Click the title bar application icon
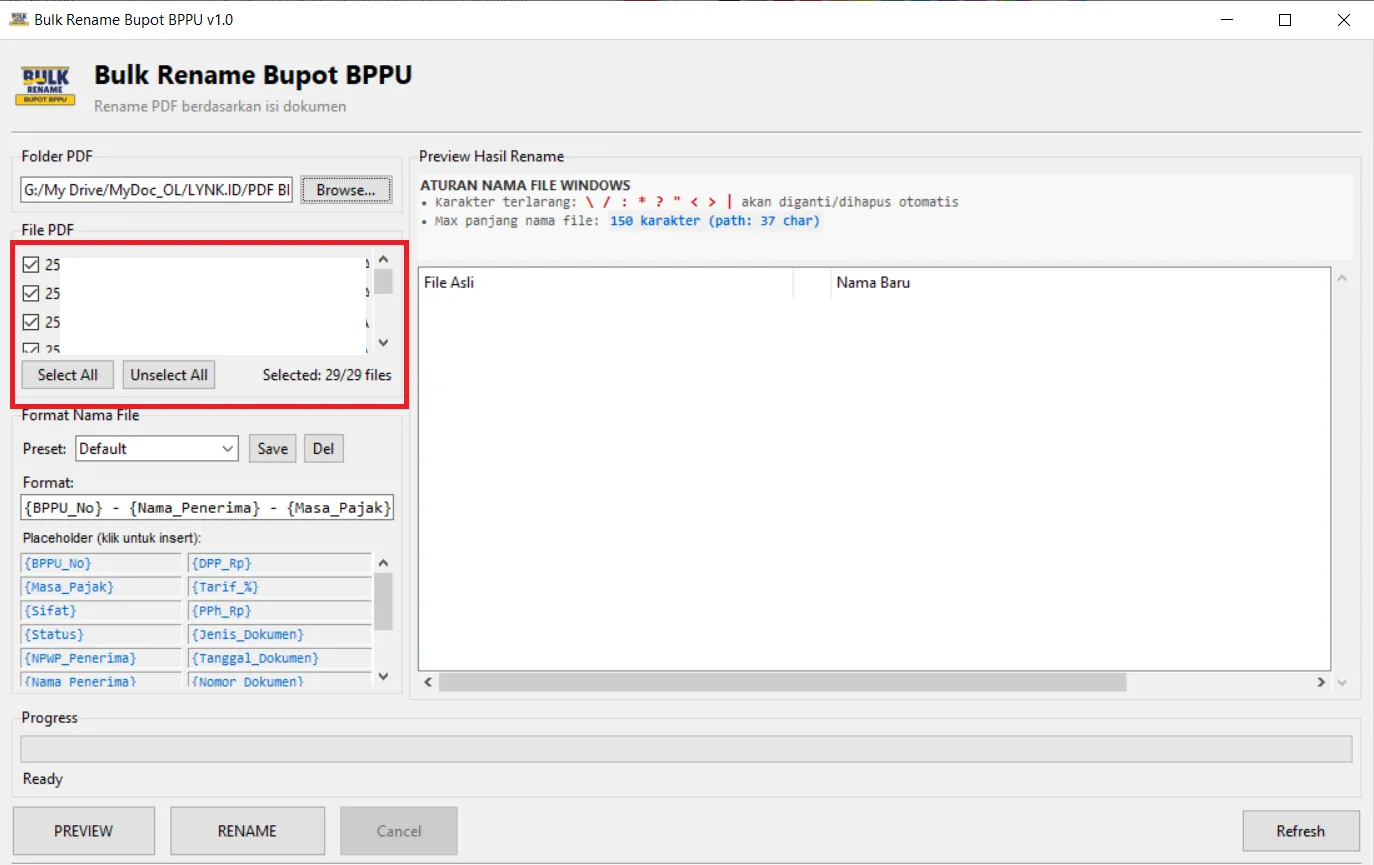This screenshot has width=1374, height=865. [18, 19]
